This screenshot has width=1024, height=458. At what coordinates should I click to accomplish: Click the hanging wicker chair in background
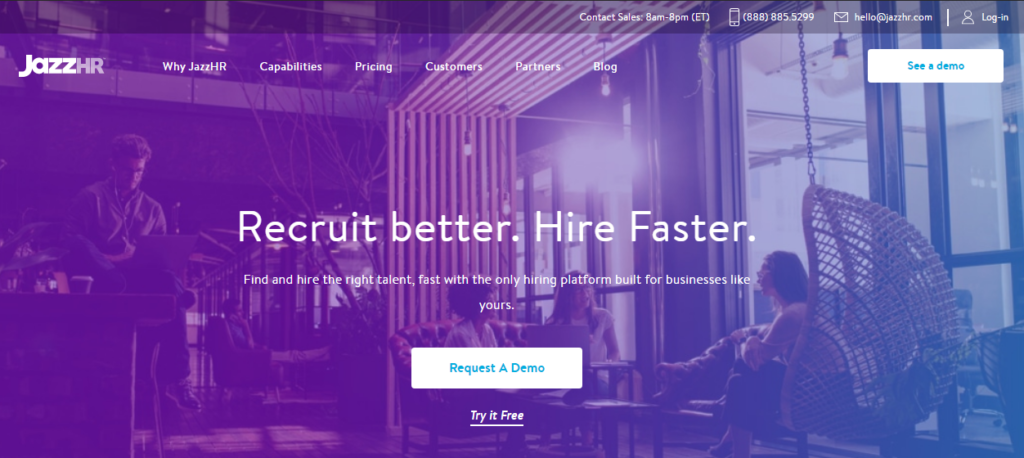872,307
